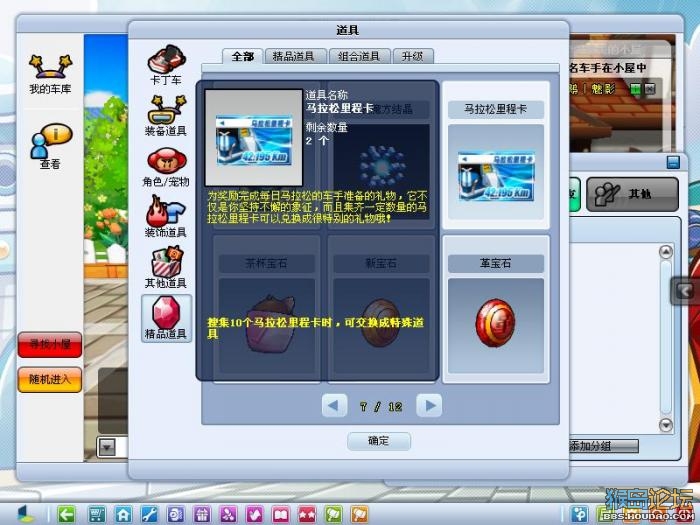Click the green status icon in house panel
The height and width of the screenshot is (525, 700).
point(635,89)
